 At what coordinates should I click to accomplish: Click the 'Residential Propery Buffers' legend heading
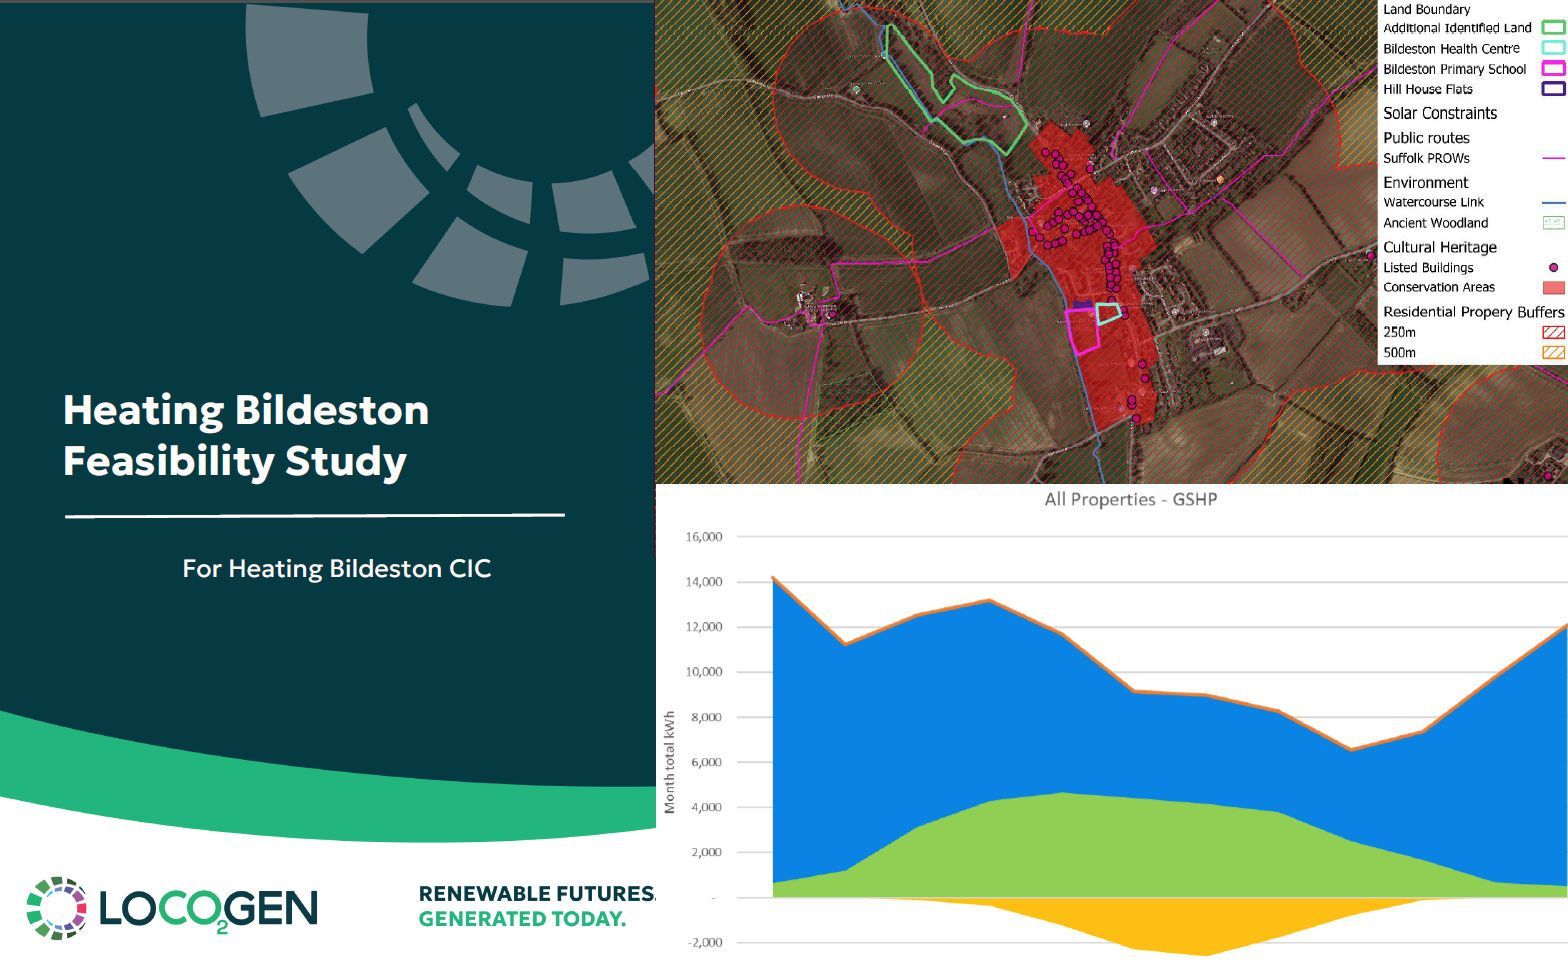pyautogui.click(x=1473, y=312)
